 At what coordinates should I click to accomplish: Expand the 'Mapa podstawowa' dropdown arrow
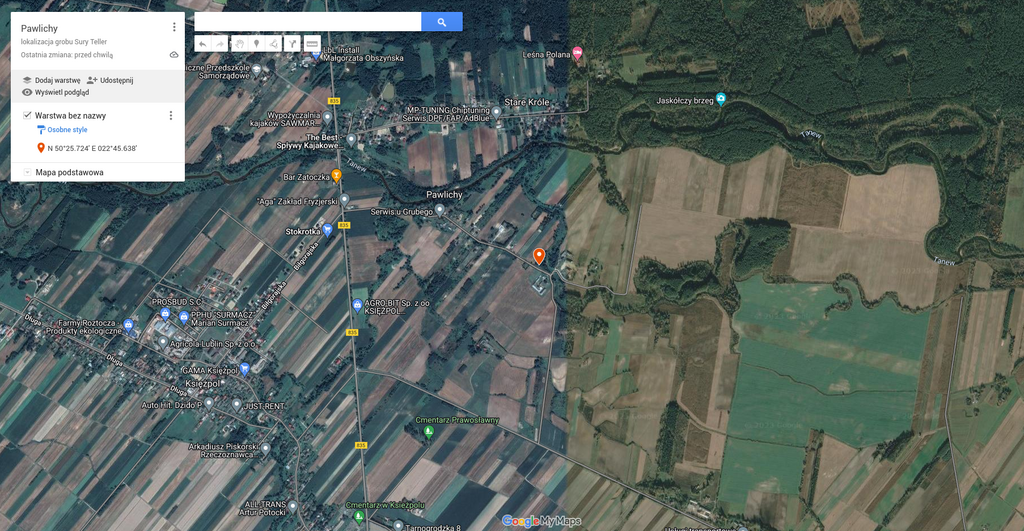click(27, 172)
